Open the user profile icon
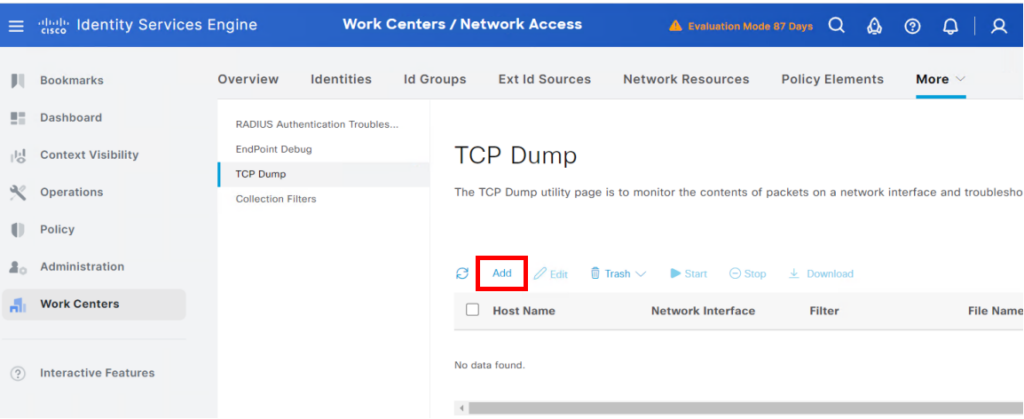Viewport: 1024px width, 419px height. click(x=998, y=26)
